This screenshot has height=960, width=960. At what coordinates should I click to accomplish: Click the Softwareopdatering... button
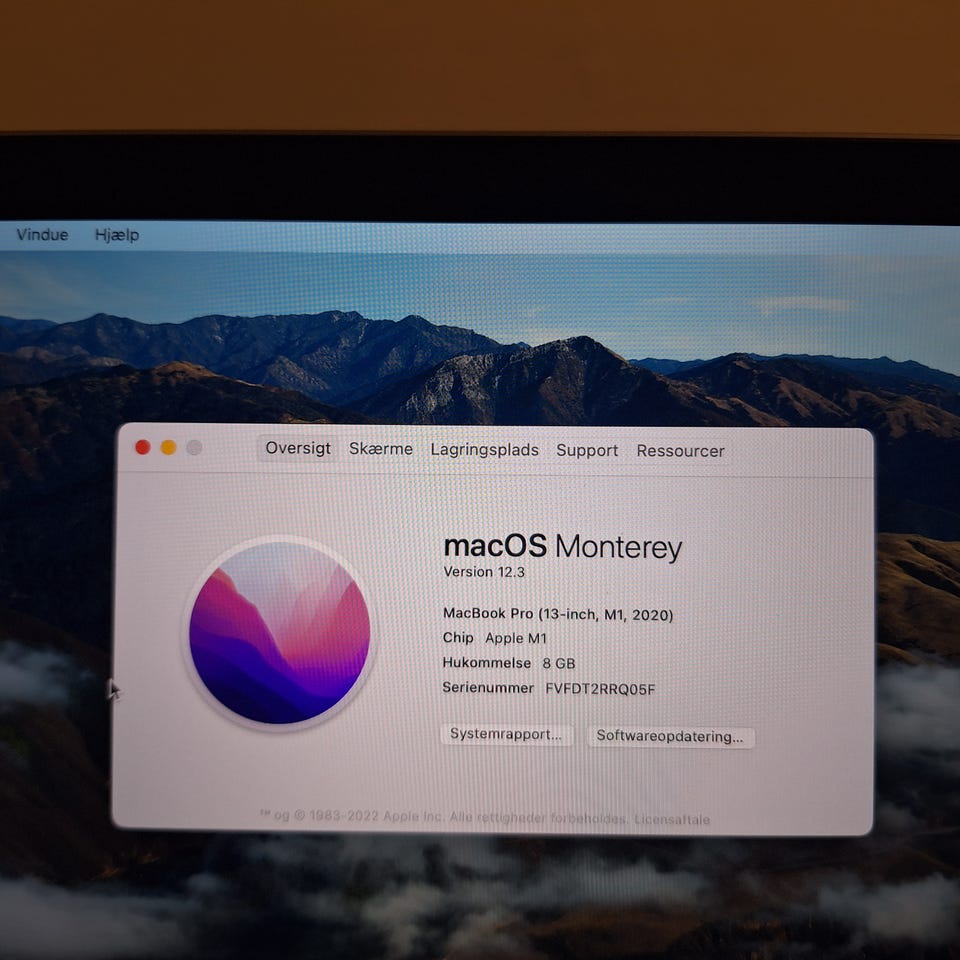click(670, 736)
